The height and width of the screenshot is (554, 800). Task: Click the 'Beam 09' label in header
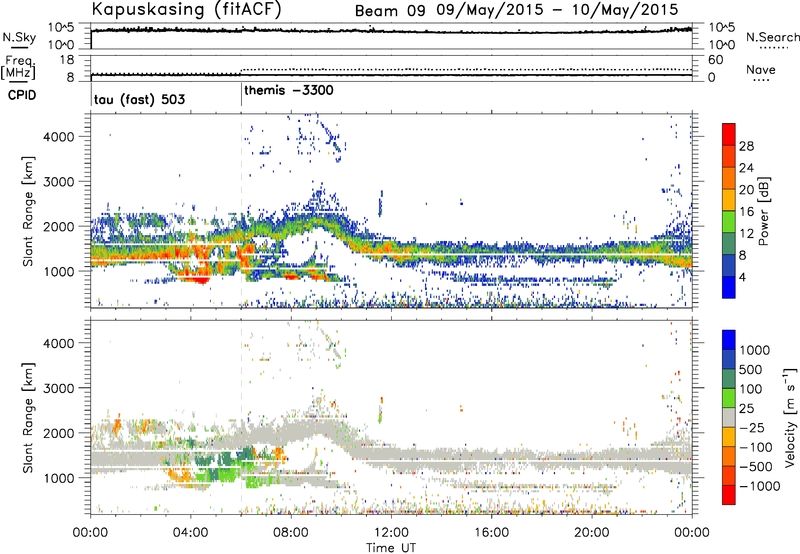pyautogui.click(x=390, y=11)
